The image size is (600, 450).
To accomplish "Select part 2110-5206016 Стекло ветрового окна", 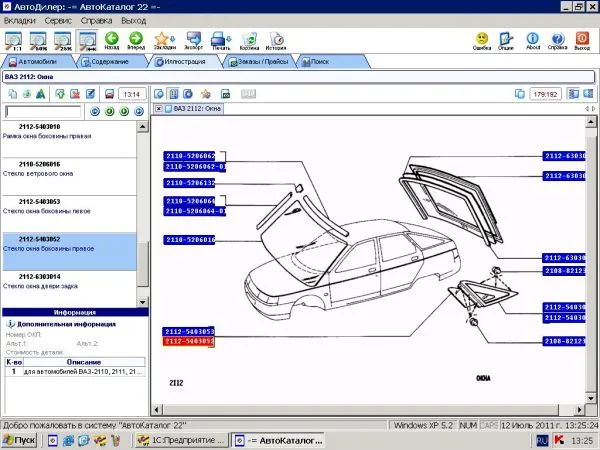I will pos(69,177).
